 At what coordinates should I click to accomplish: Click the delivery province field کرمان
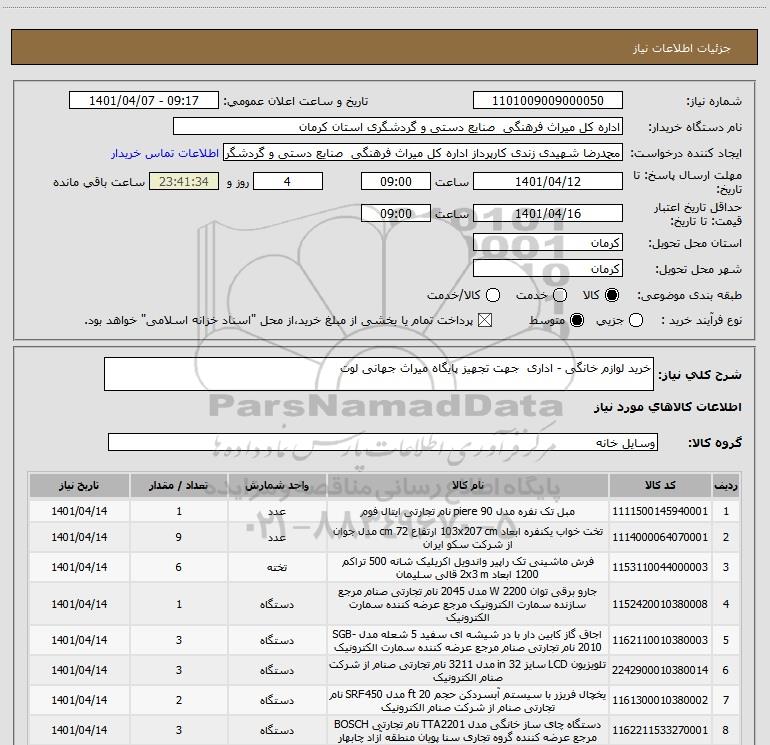pyautogui.click(x=548, y=243)
